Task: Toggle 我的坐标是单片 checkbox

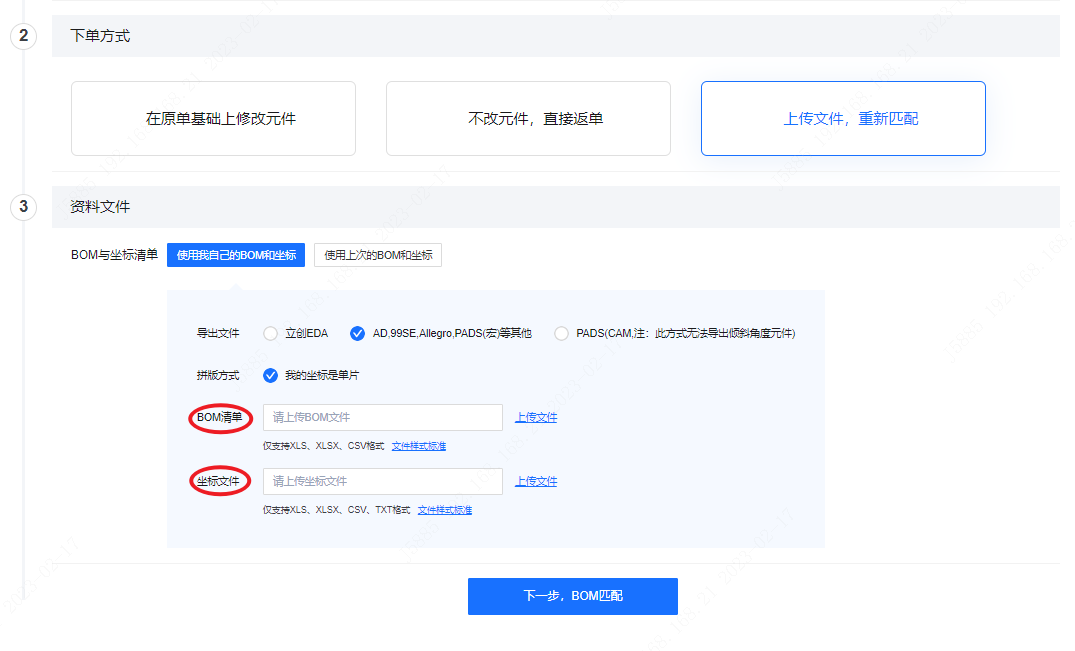Action: pyautogui.click(x=270, y=376)
